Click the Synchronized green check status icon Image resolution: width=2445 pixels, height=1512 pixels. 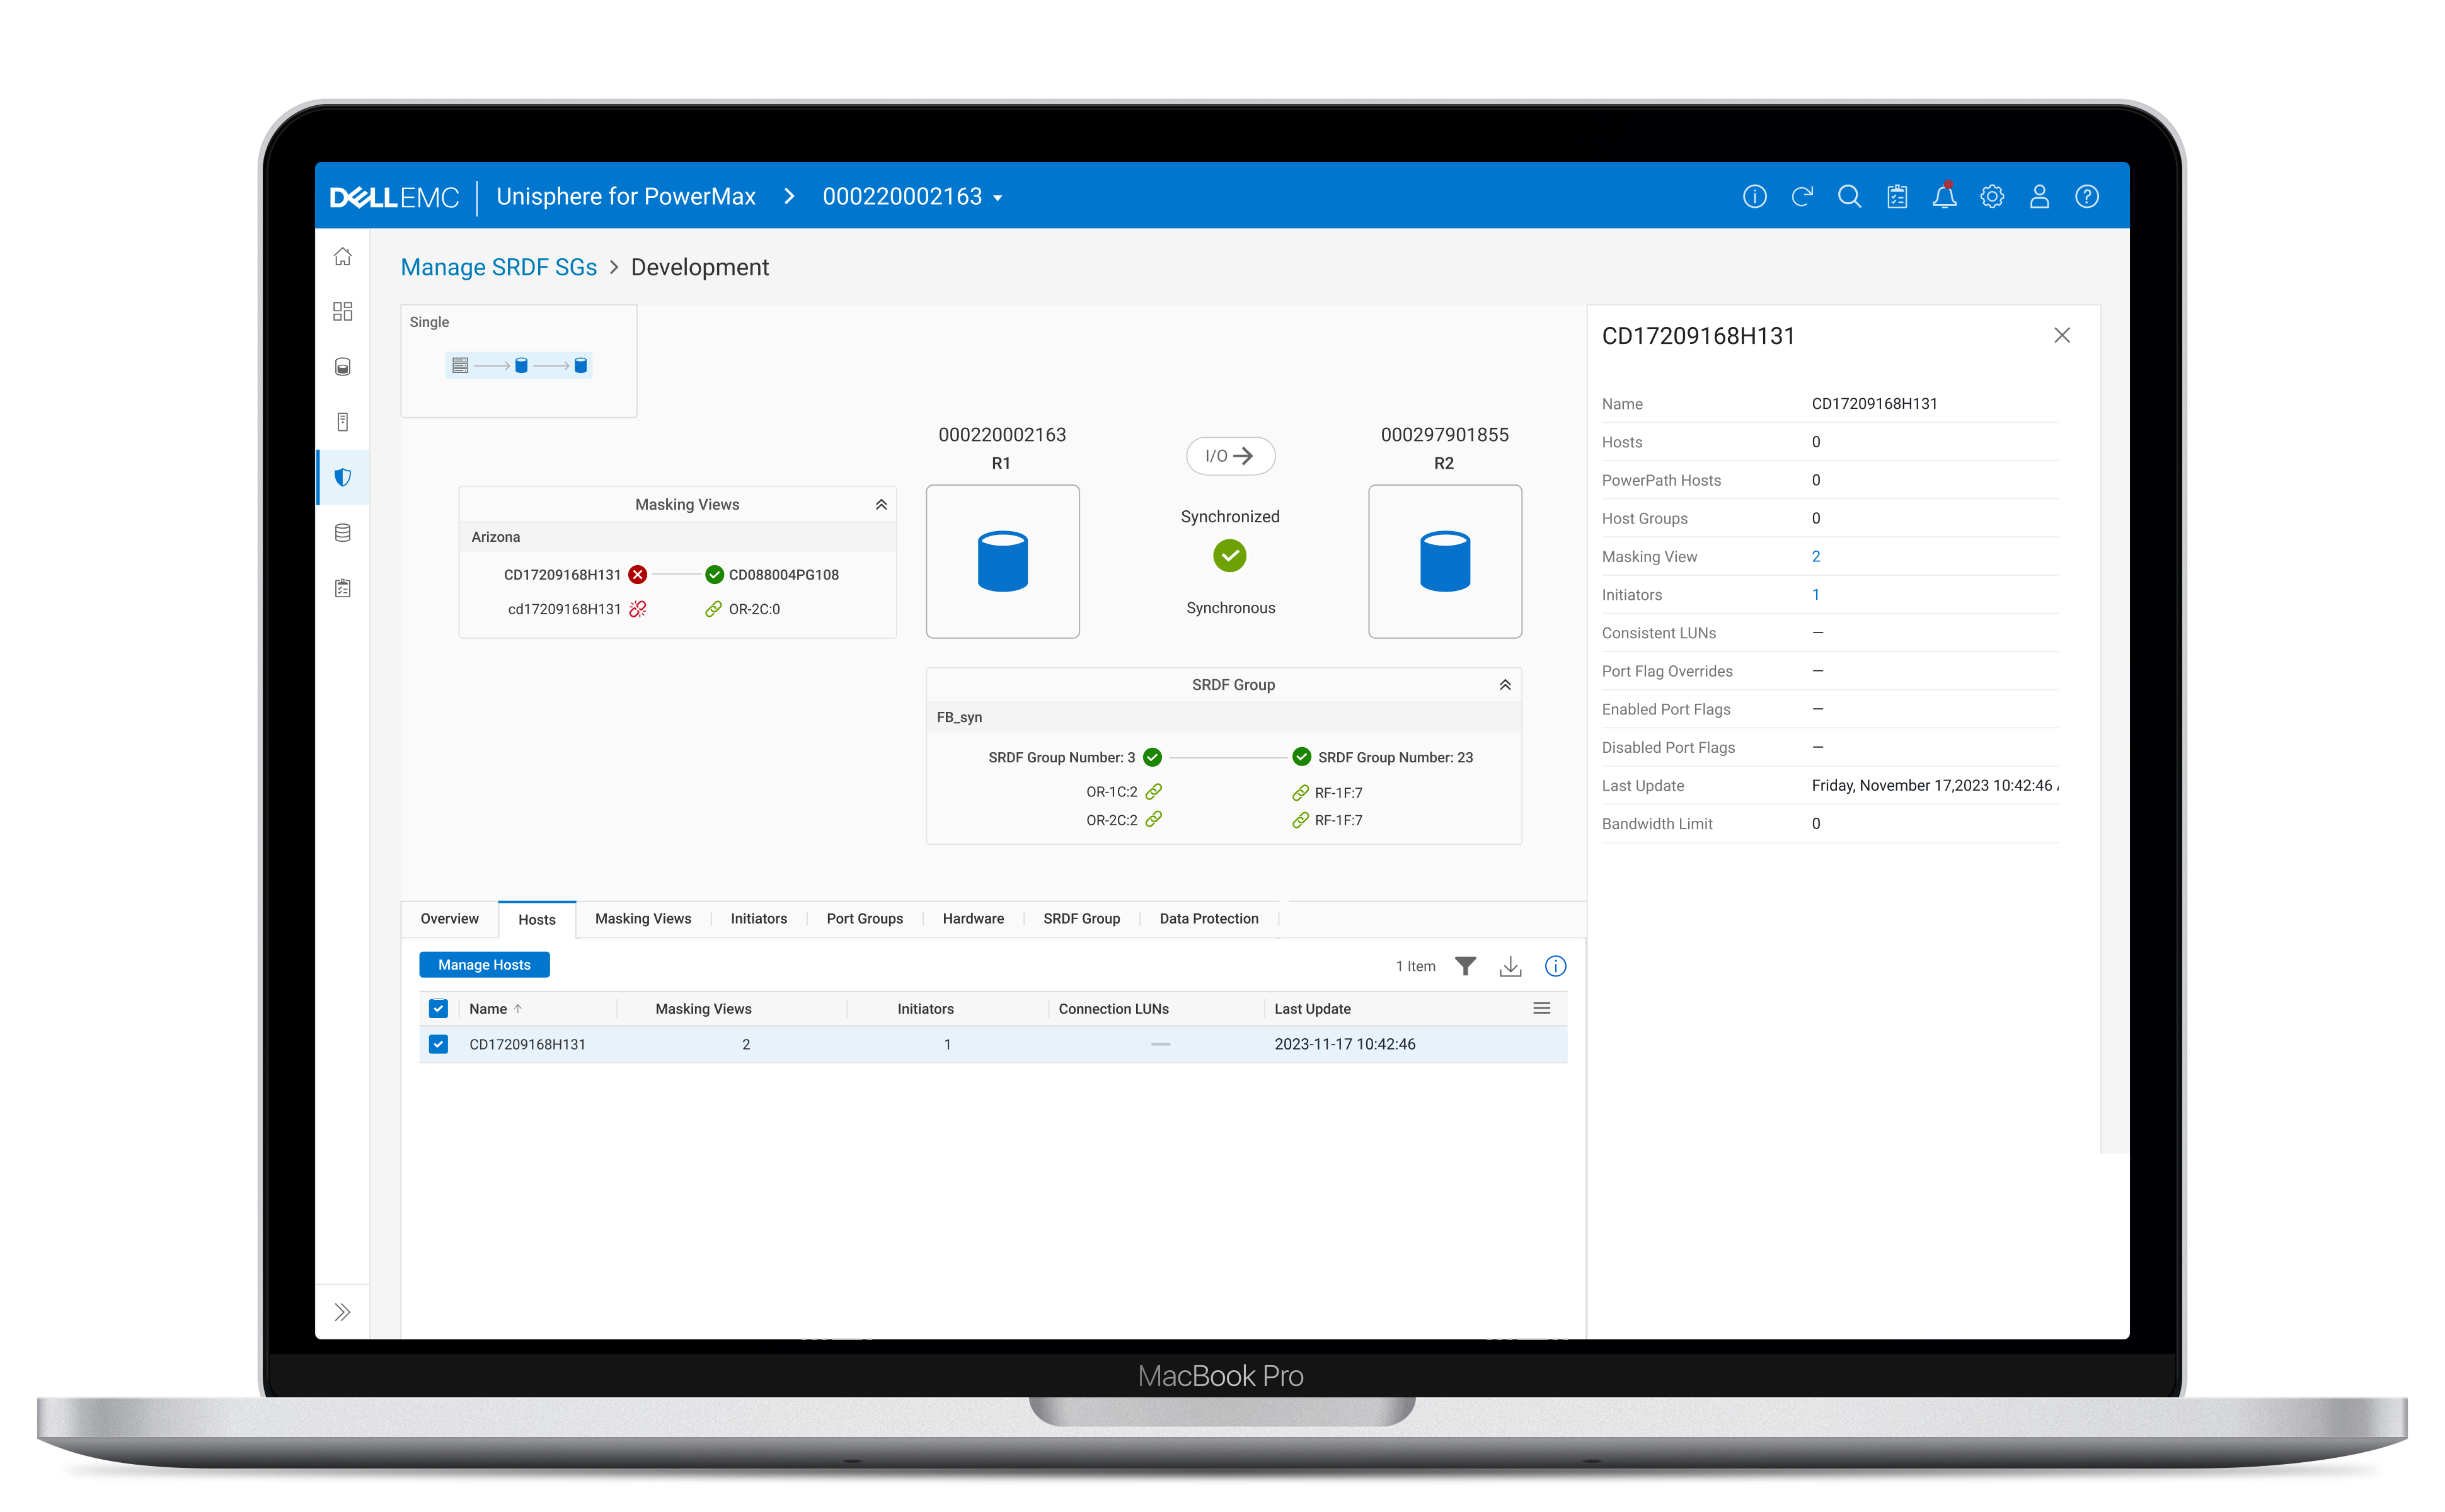tap(1230, 556)
